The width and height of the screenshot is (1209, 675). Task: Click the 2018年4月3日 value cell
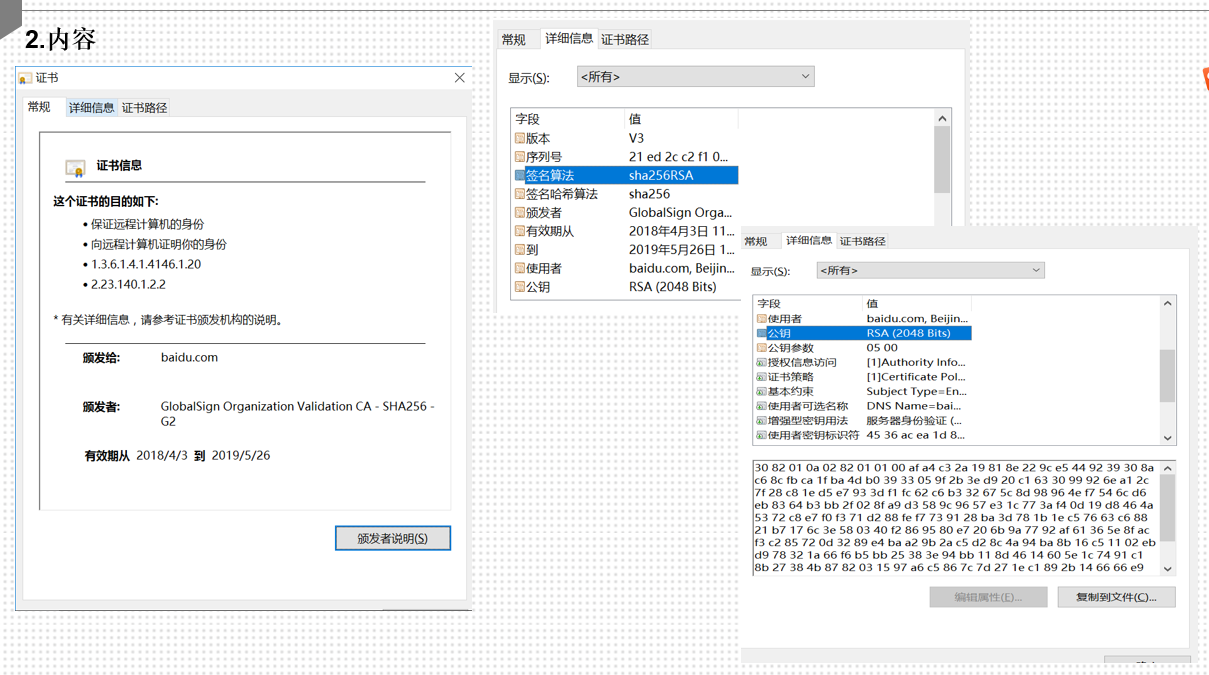pyautogui.click(x=682, y=231)
